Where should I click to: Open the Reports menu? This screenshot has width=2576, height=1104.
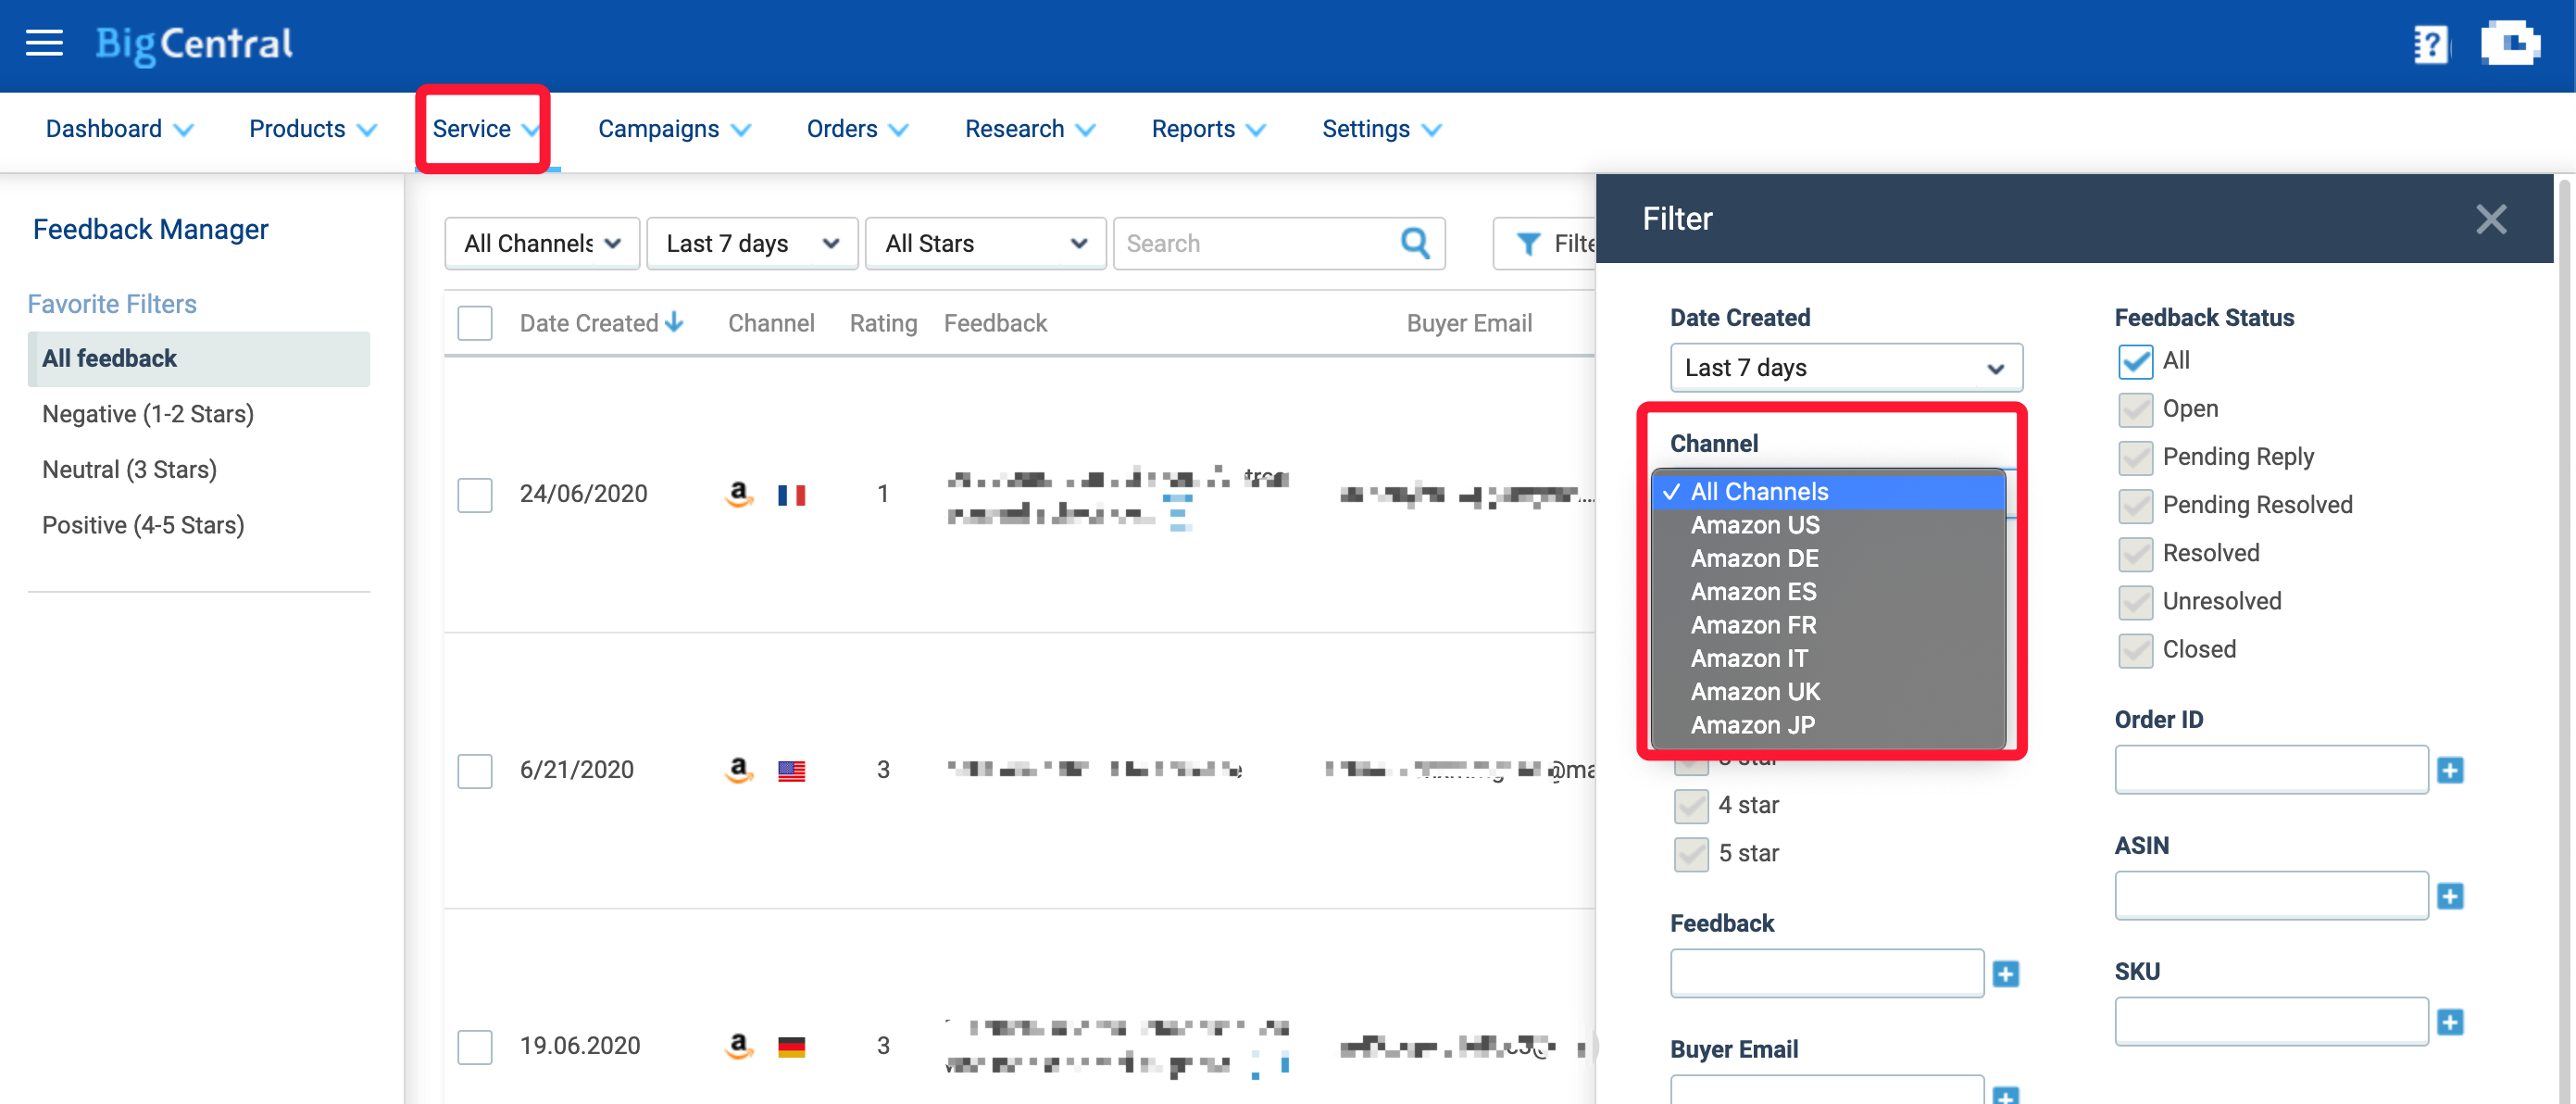tap(1208, 129)
